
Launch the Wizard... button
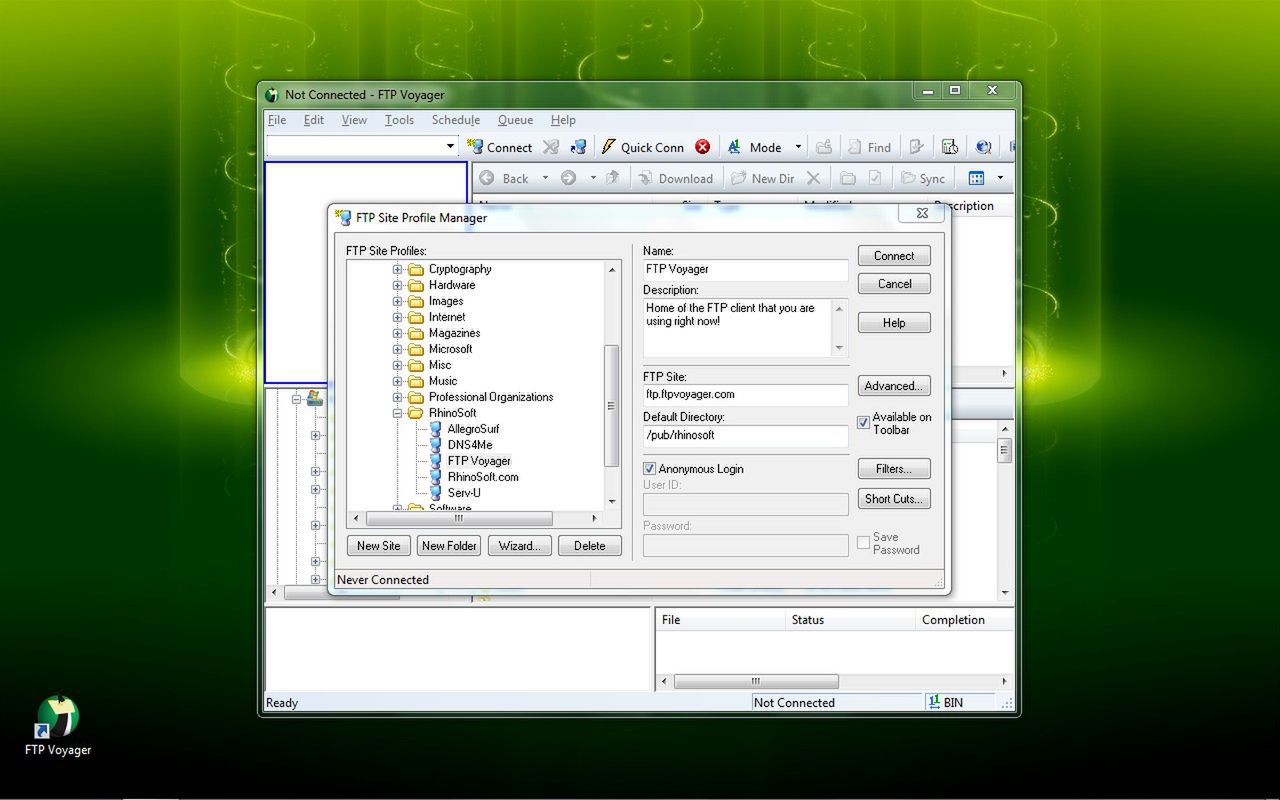[520, 546]
